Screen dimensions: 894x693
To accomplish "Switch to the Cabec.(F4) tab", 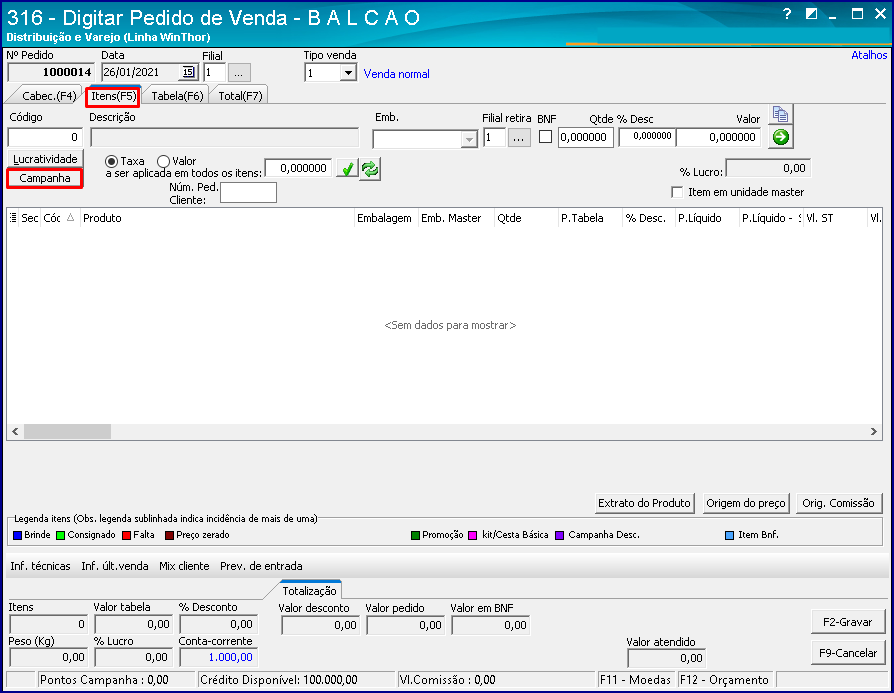I will pos(48,96).
